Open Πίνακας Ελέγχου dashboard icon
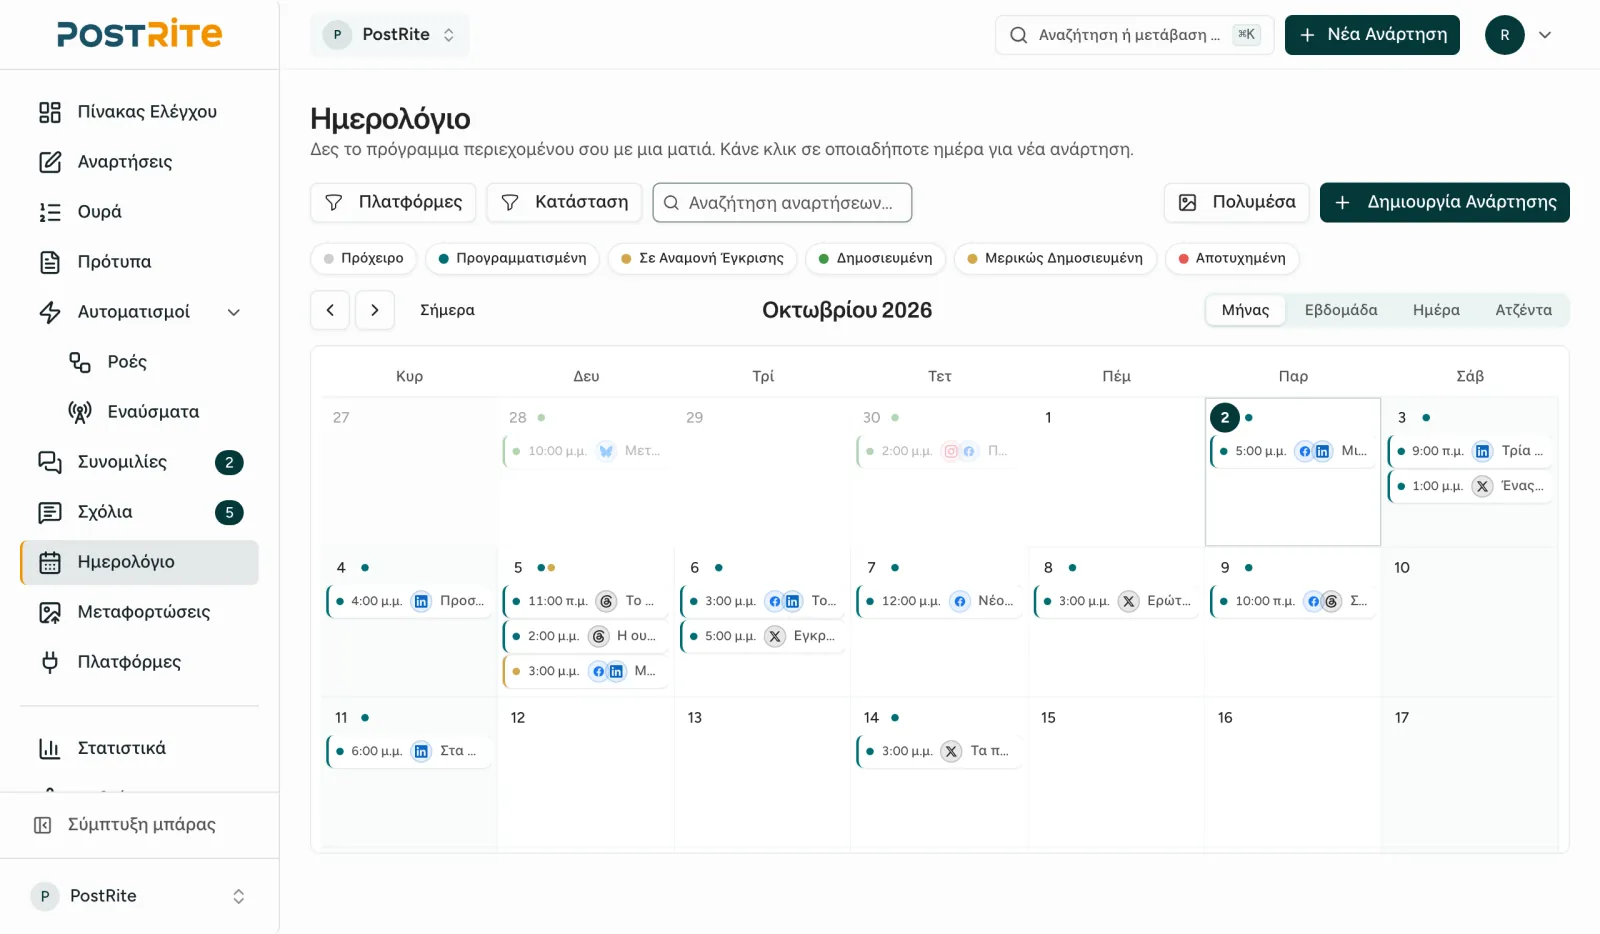1600x934 pixels. point(50,112)
